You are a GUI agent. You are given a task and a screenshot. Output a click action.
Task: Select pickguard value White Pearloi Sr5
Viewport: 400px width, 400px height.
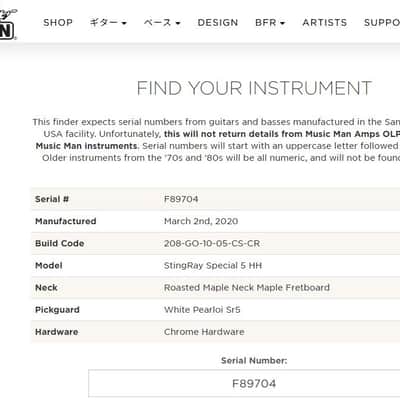[x=202, y=310]
